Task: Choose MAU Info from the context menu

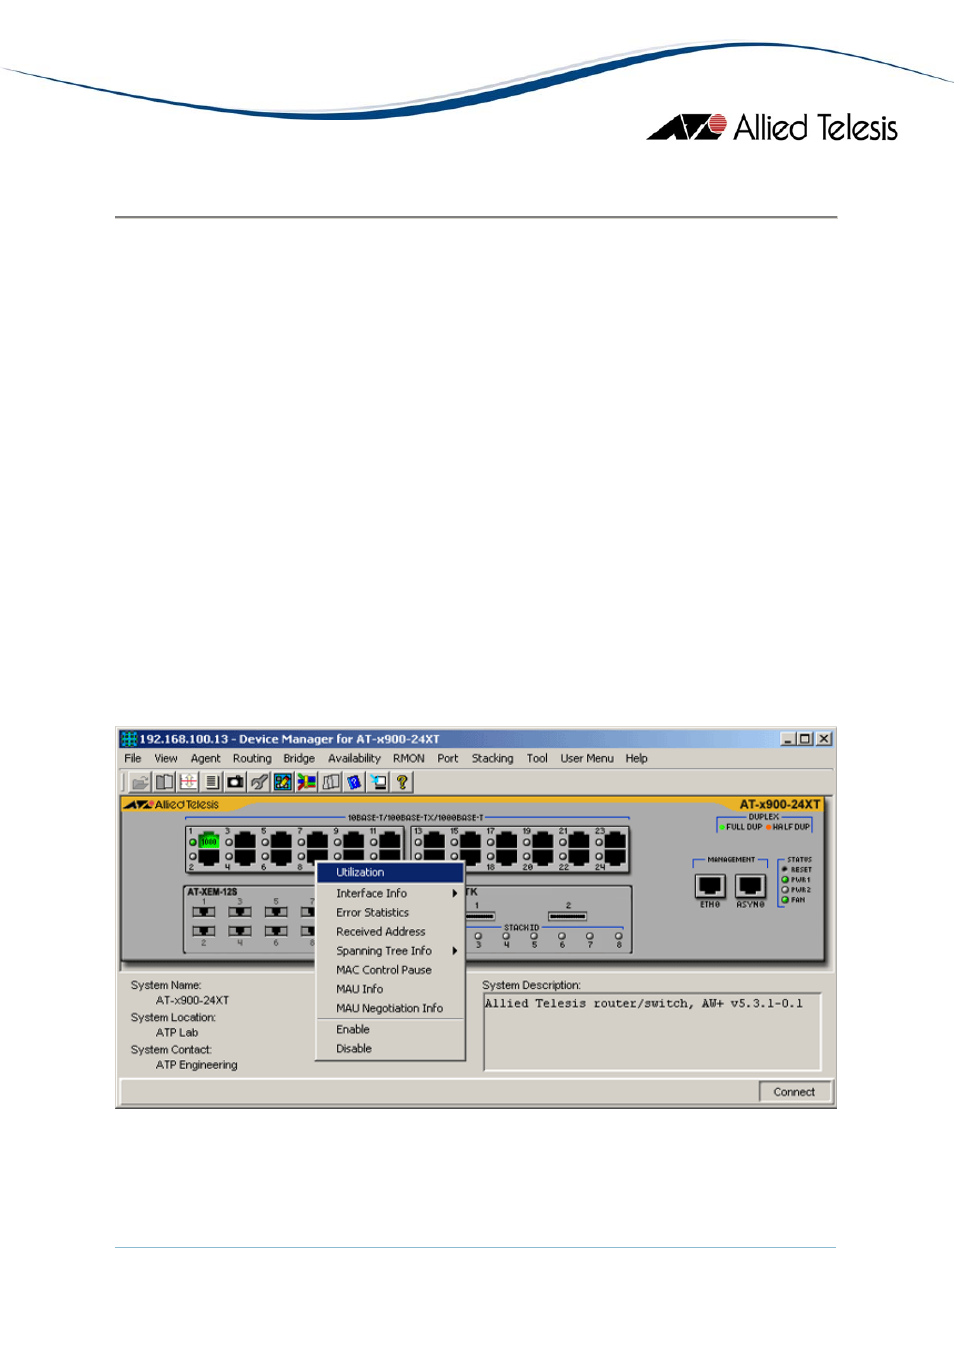Action: pyautogui.click(x=390, y=989)
